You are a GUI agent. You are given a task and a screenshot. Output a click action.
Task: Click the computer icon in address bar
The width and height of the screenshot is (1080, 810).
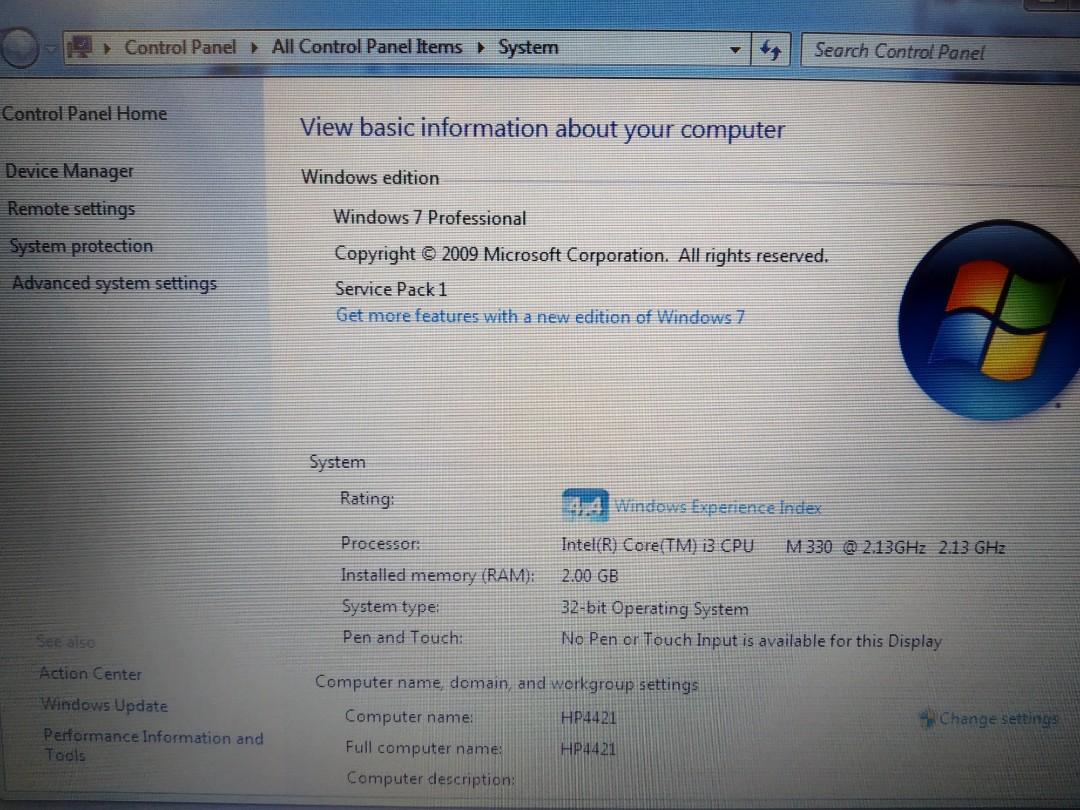click(80, 48)
